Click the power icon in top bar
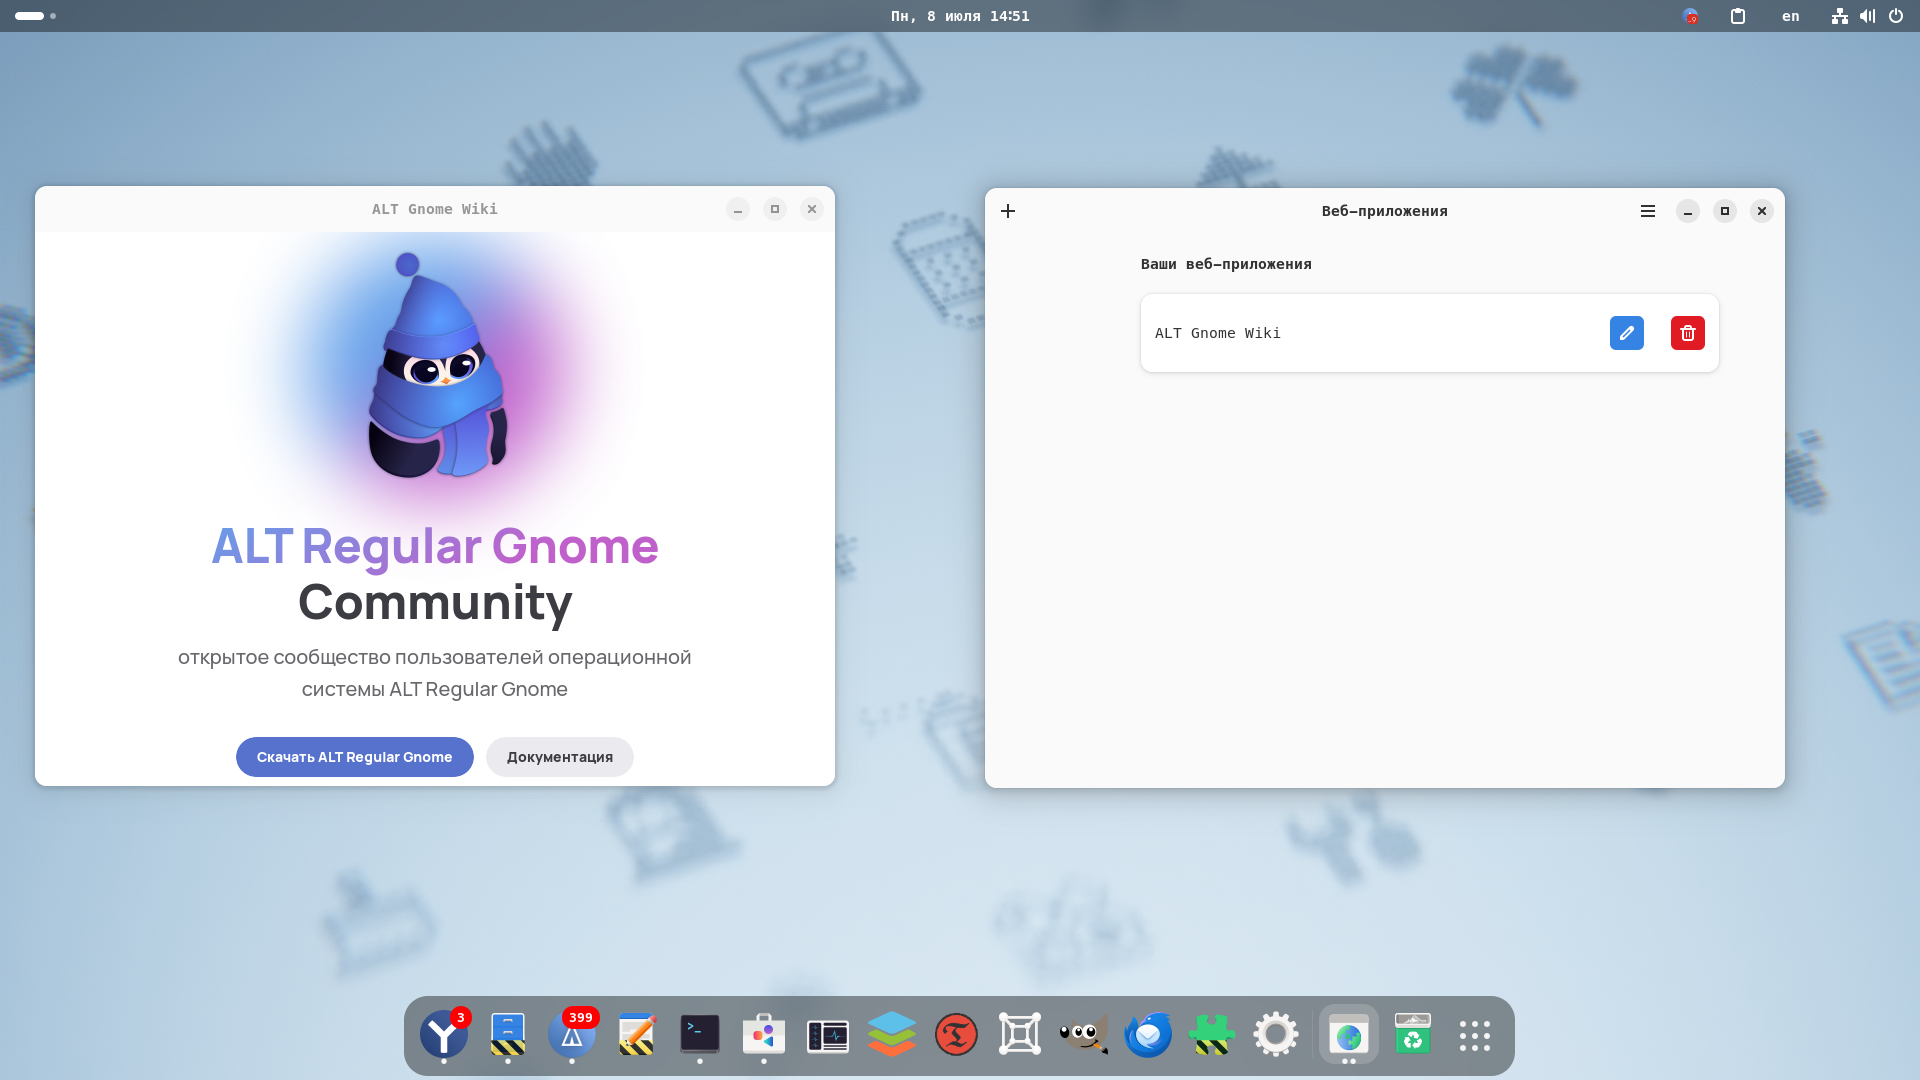The height and width of the screenshot is (1080, 1920). pyautogui.click(x=1896, y=16)
